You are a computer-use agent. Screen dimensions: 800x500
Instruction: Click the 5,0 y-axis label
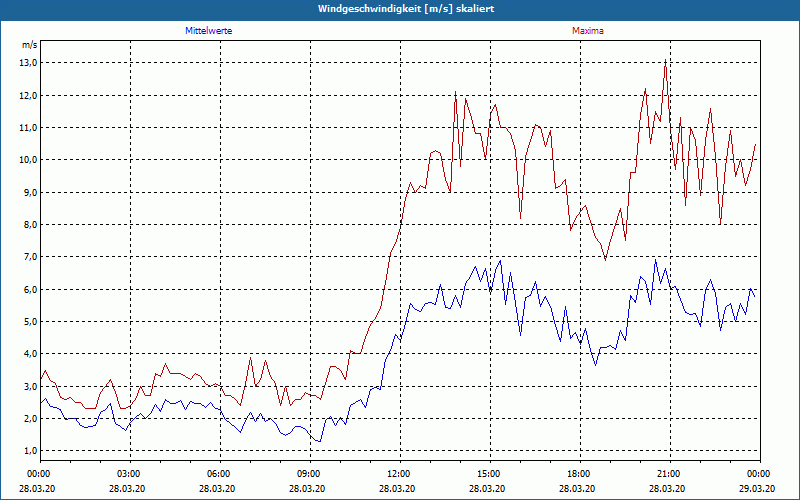pos(31,321)
